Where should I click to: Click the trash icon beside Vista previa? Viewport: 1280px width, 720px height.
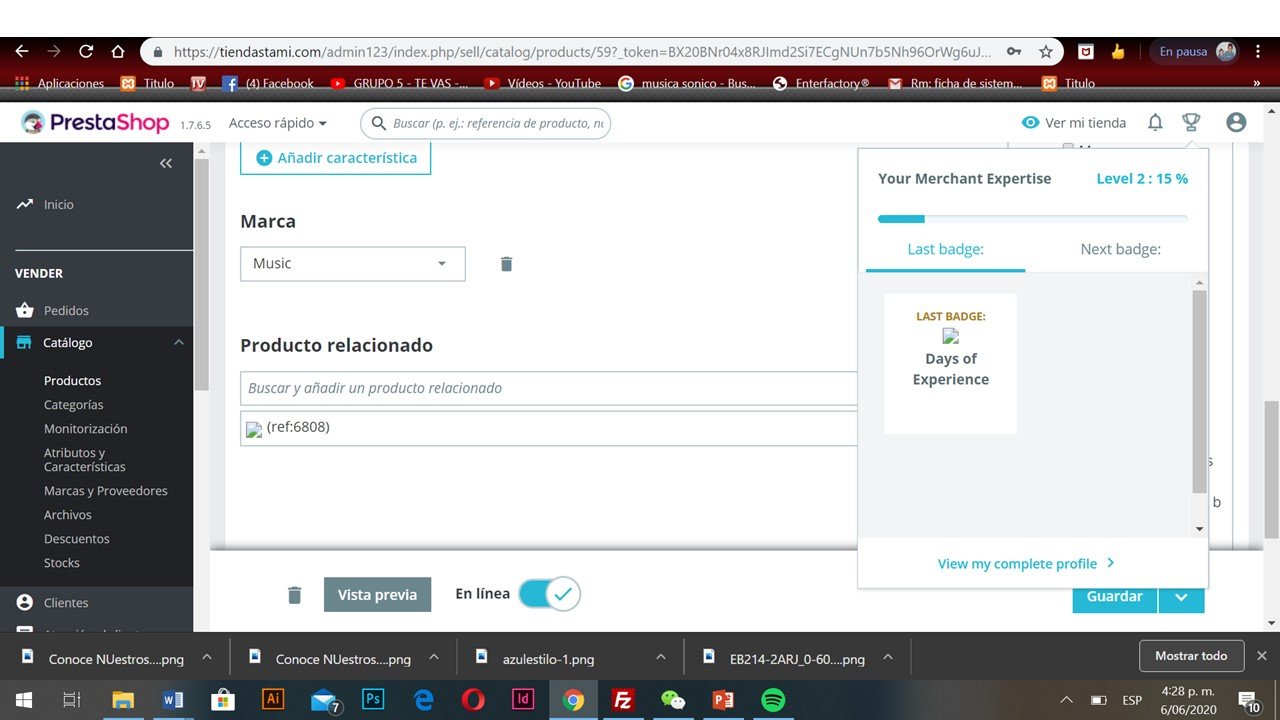pos(294,595)
